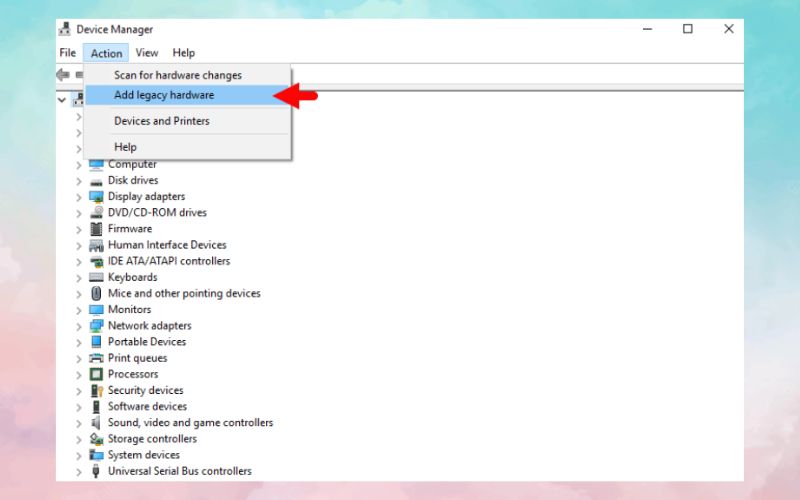
Task: Open the File menu
Action: pos(68,53)
